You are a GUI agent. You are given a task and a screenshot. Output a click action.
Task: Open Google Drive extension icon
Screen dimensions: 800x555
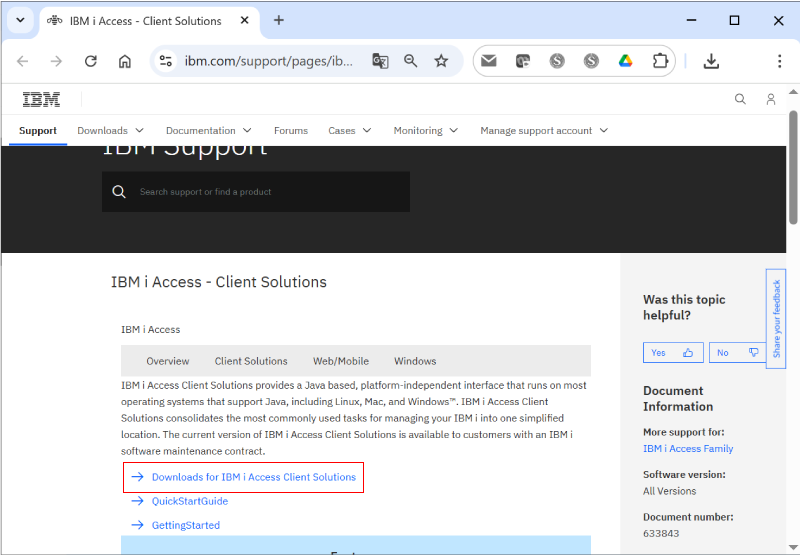coord(626,61)
